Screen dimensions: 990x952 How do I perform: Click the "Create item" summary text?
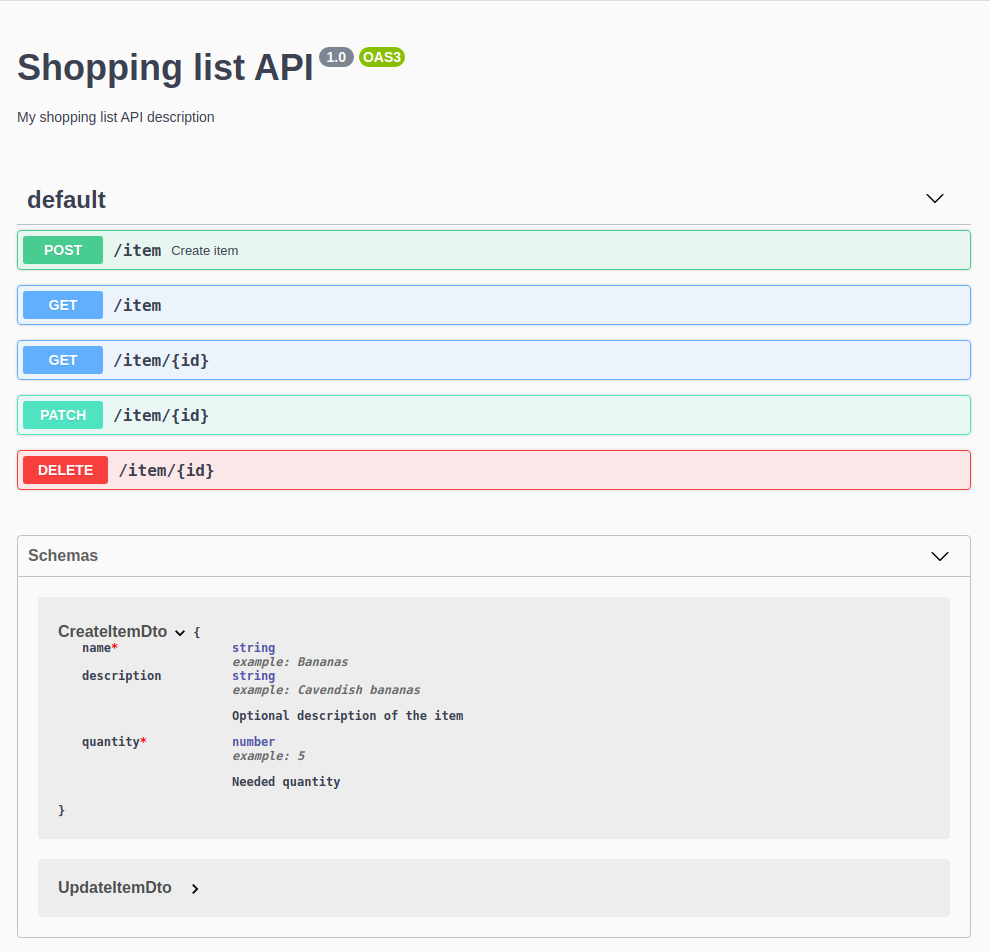pos(205,251)
